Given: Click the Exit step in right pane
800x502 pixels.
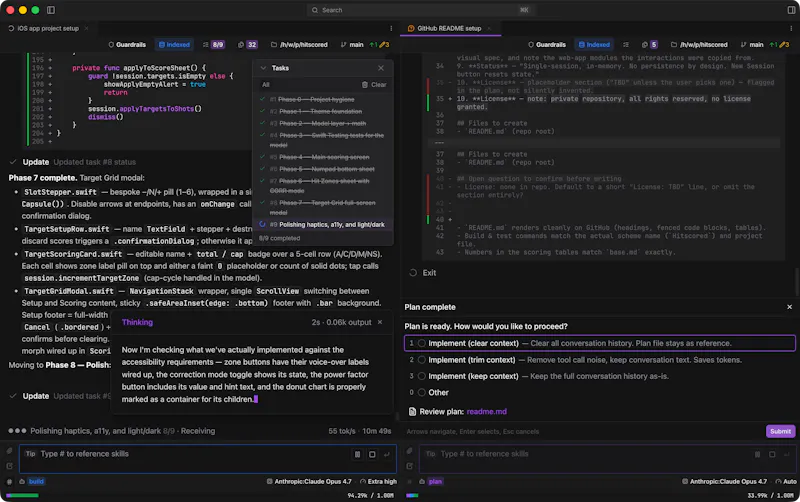Looking at the screenshot, I should [x=423, y=273].
